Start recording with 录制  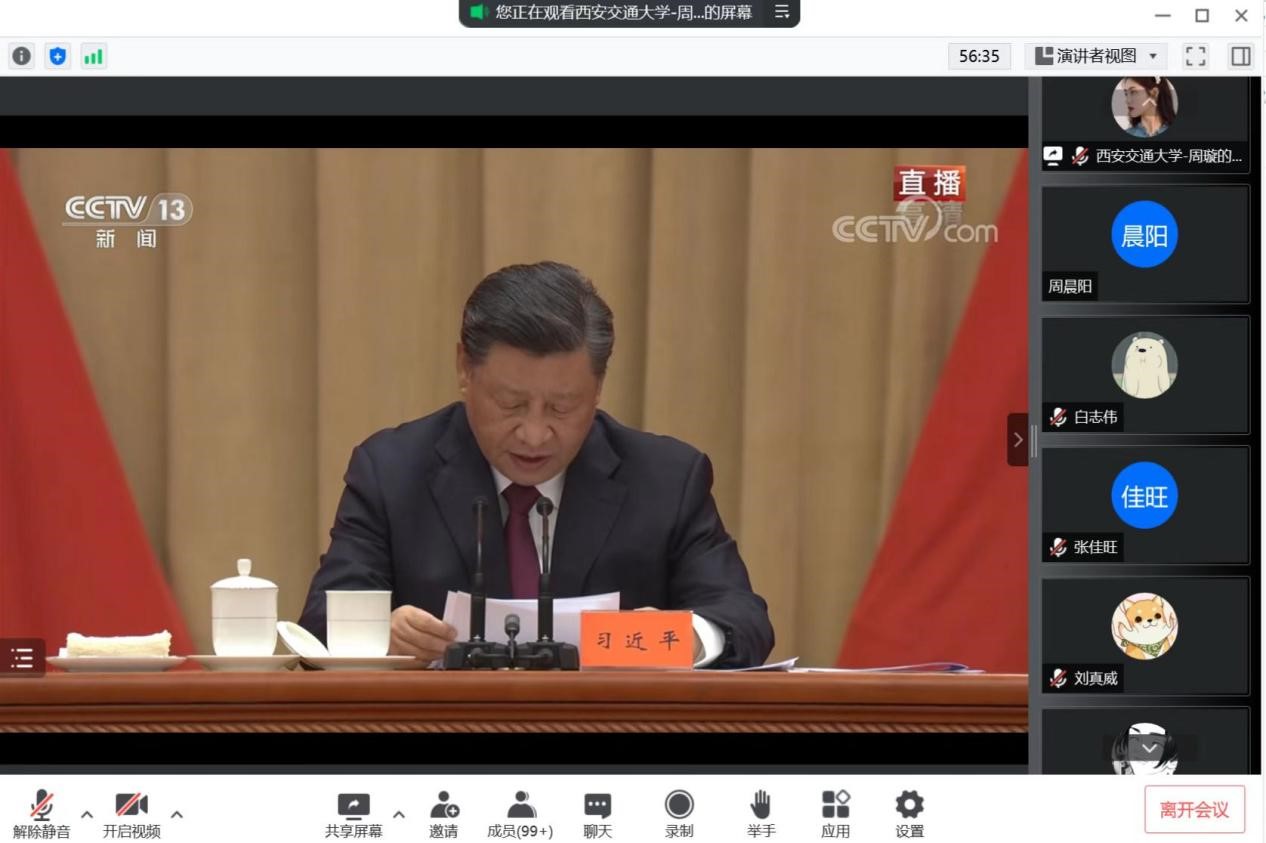coord(679,814)
